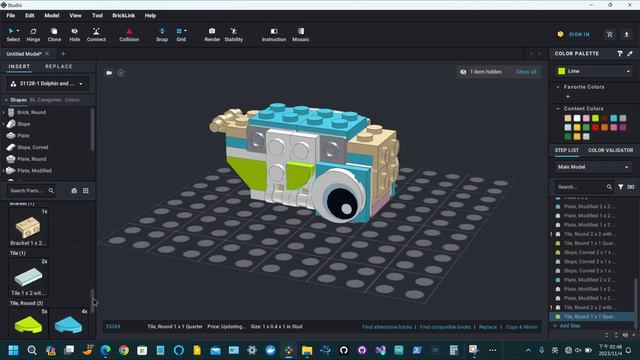Viewport: 640px width, 360px height.
Task: Pick the Tile 1 x 2 part thumbnail
Action: [x=28, y=278]
